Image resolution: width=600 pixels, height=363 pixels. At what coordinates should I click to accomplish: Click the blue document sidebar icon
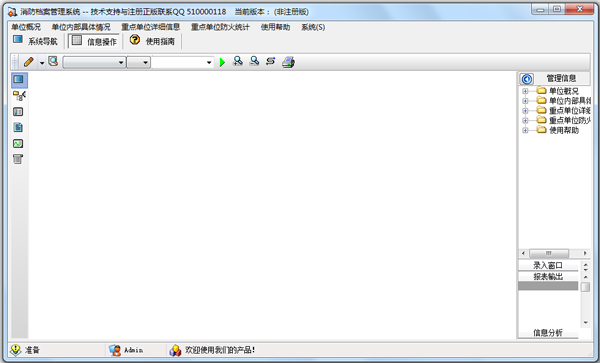[18, 127]
